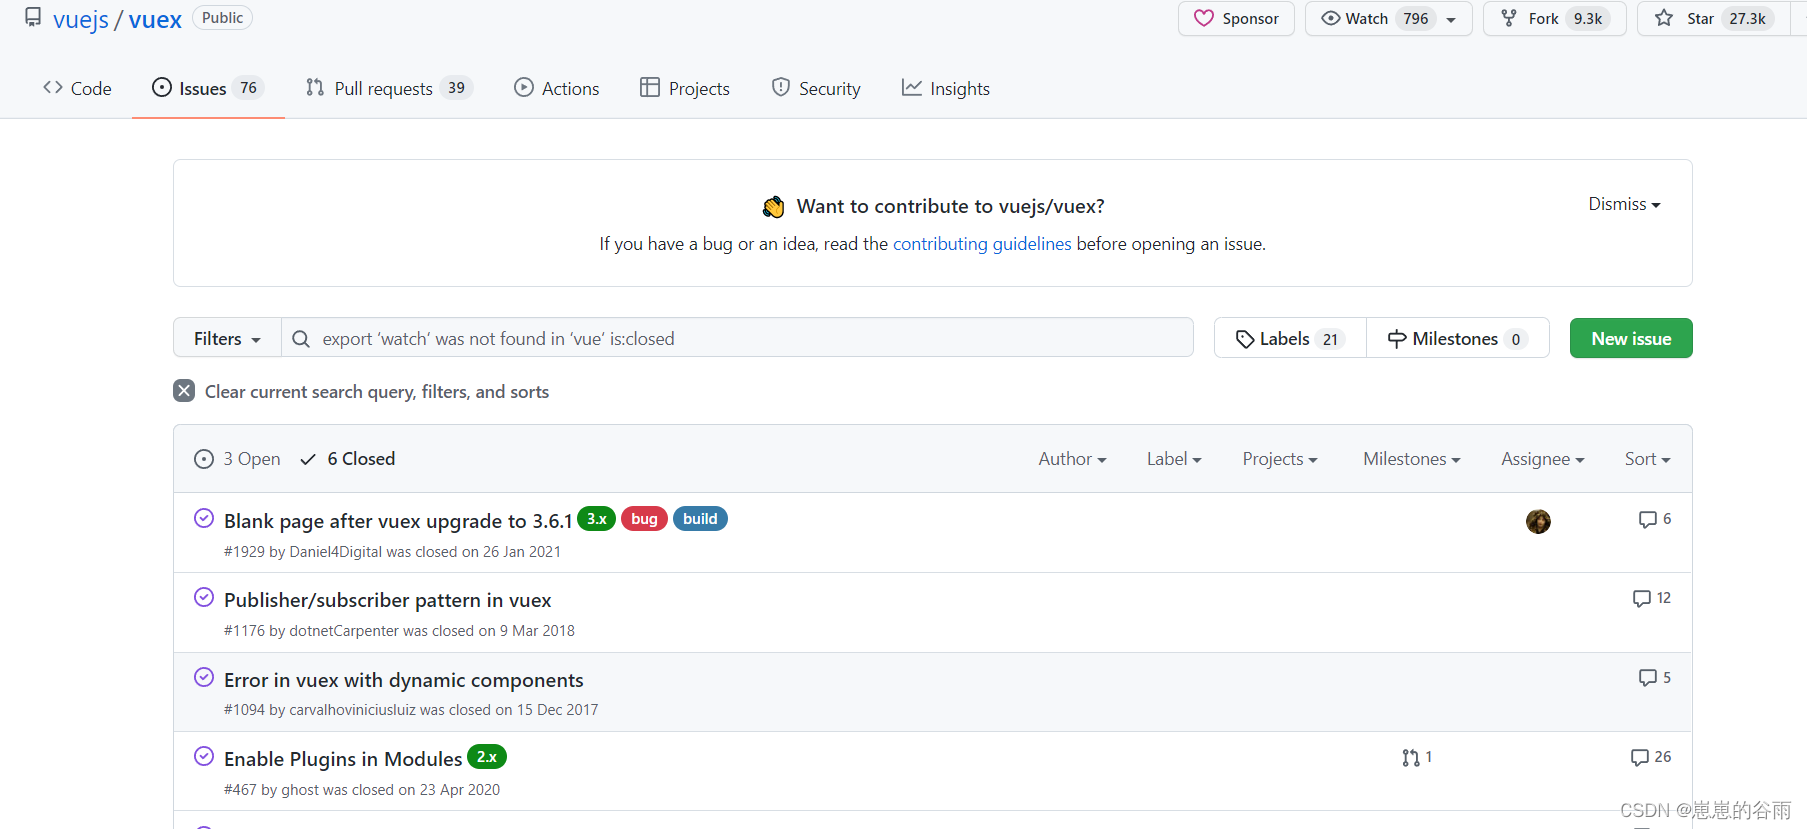
Task: Click closed-issue icon for Enable Plugins issue
Action: [x=204, y=756]
